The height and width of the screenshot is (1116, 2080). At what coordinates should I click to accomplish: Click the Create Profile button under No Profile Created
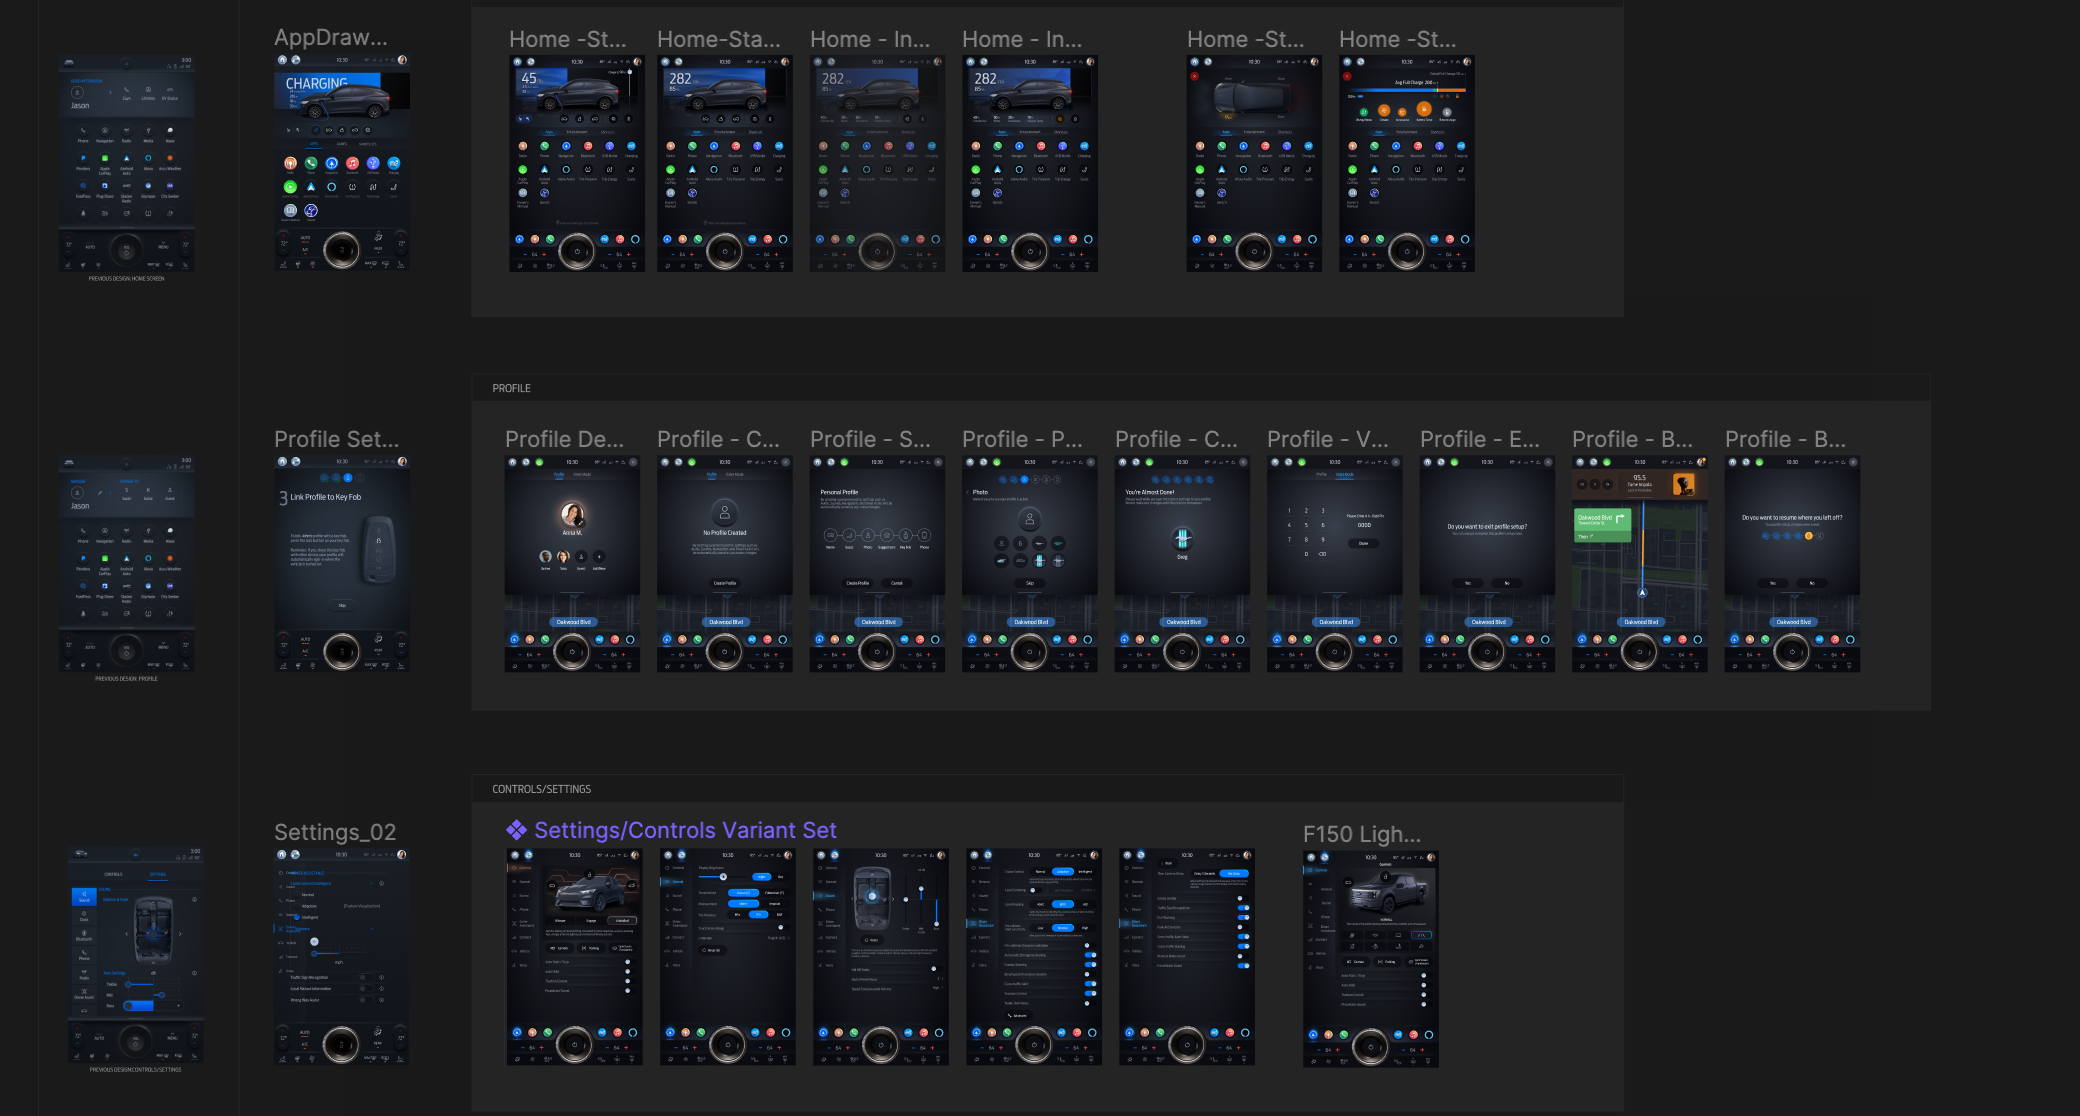[724, 583]
